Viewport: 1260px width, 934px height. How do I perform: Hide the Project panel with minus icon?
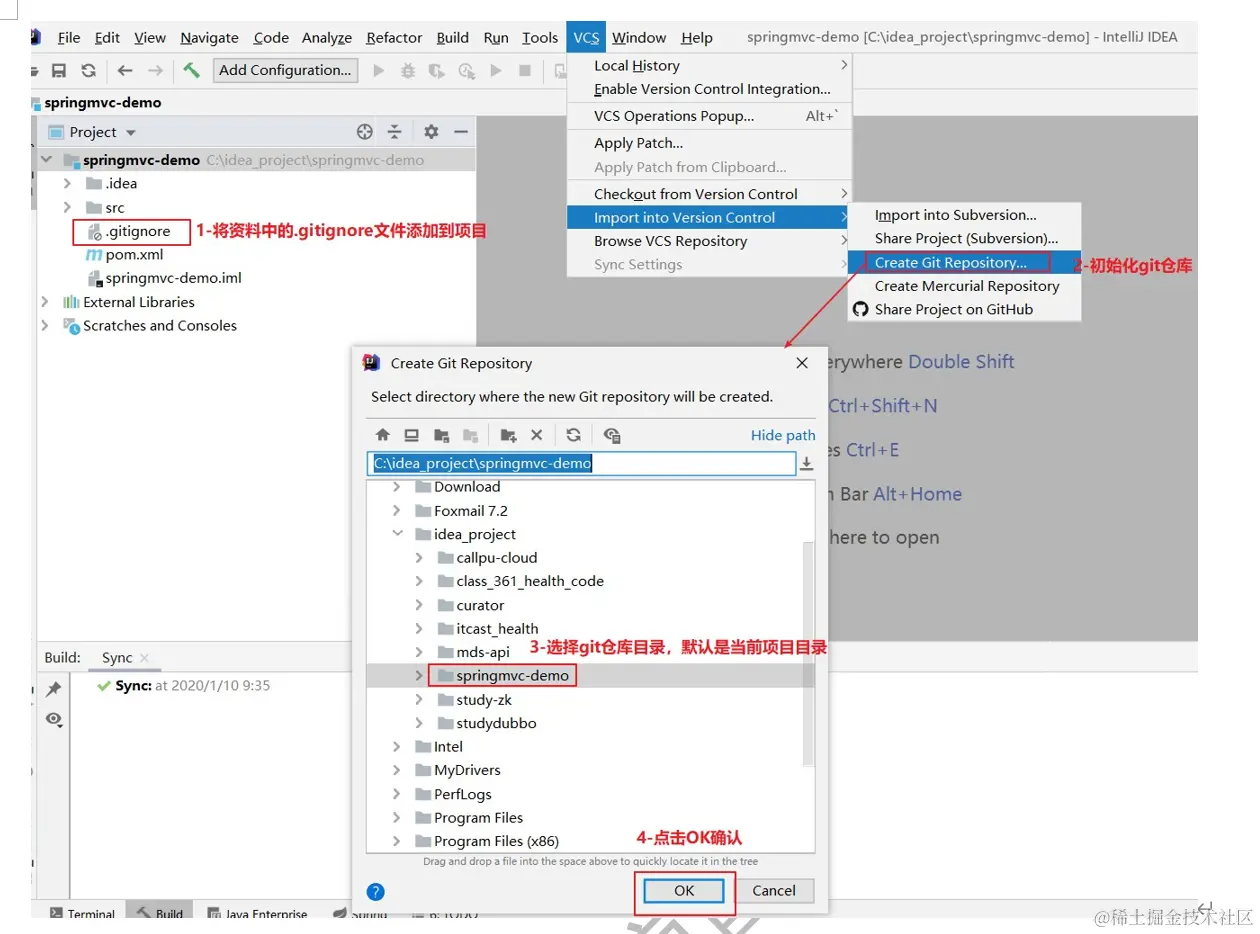(x=461, y=132)
